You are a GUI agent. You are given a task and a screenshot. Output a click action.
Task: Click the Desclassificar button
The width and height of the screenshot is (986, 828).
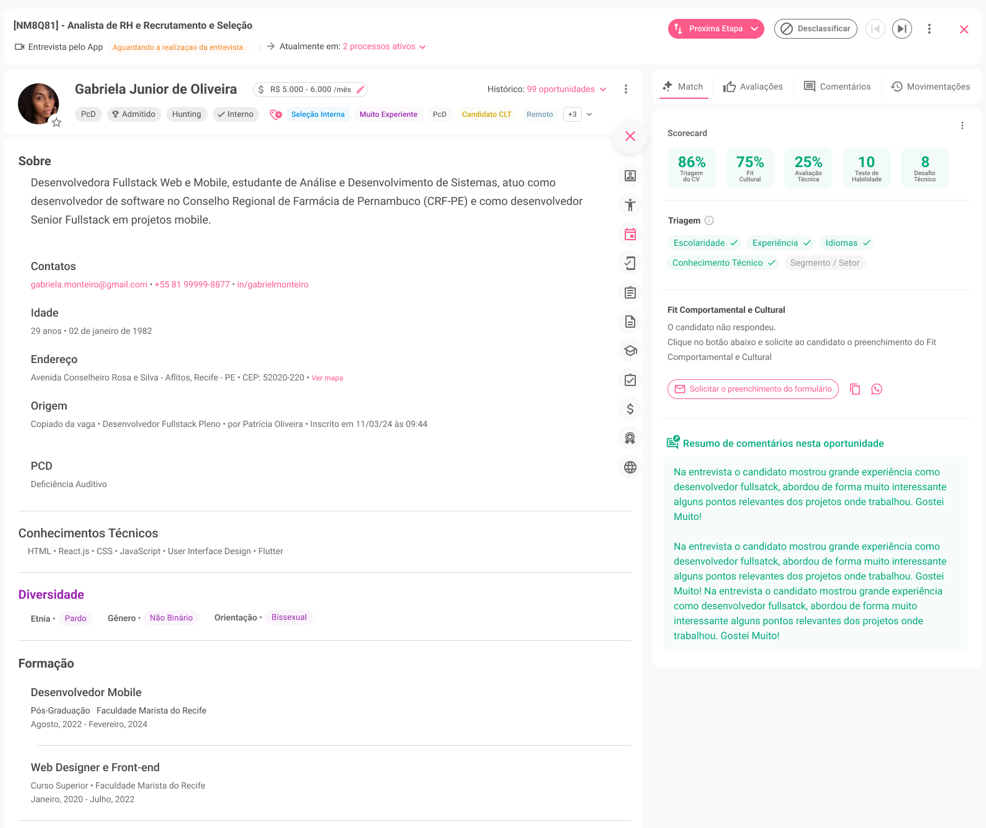815,29
